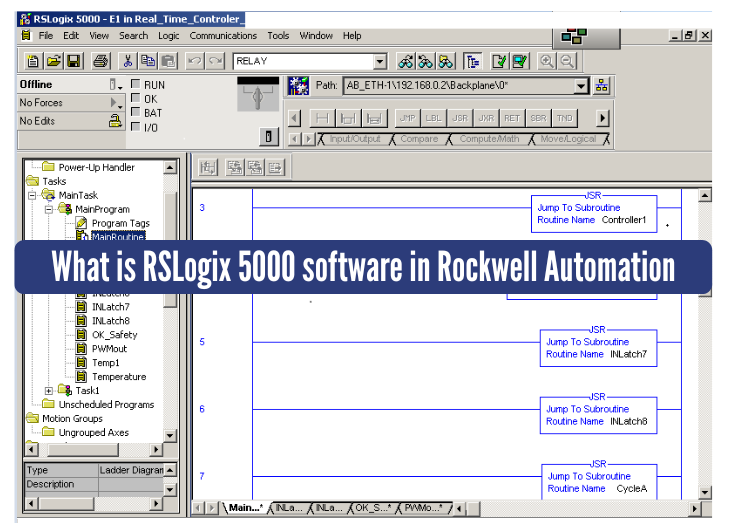Click the Undo arrow icon
The height and width of the screenshot is (523, 730).
pyautogui.click(x=195, y=61)
